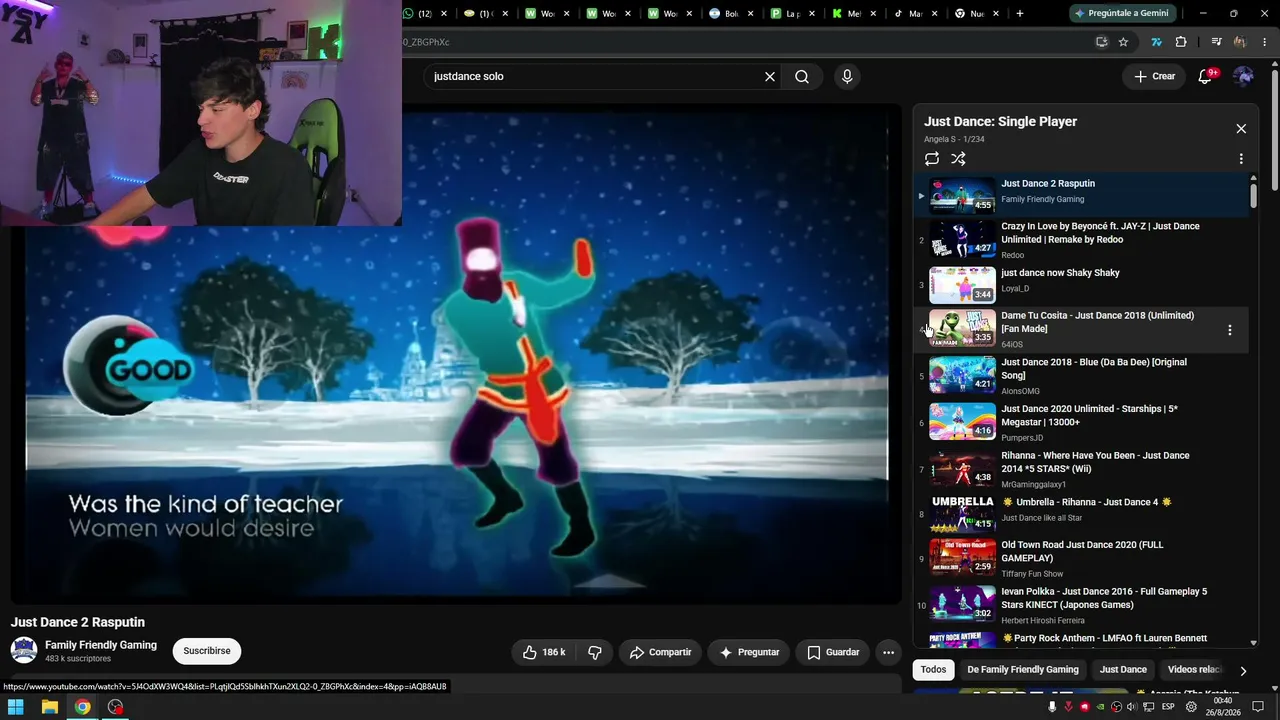This screenshot has width=1280, height=720.
Task: Select the Todos filter chip
Action: click(933, 670)
